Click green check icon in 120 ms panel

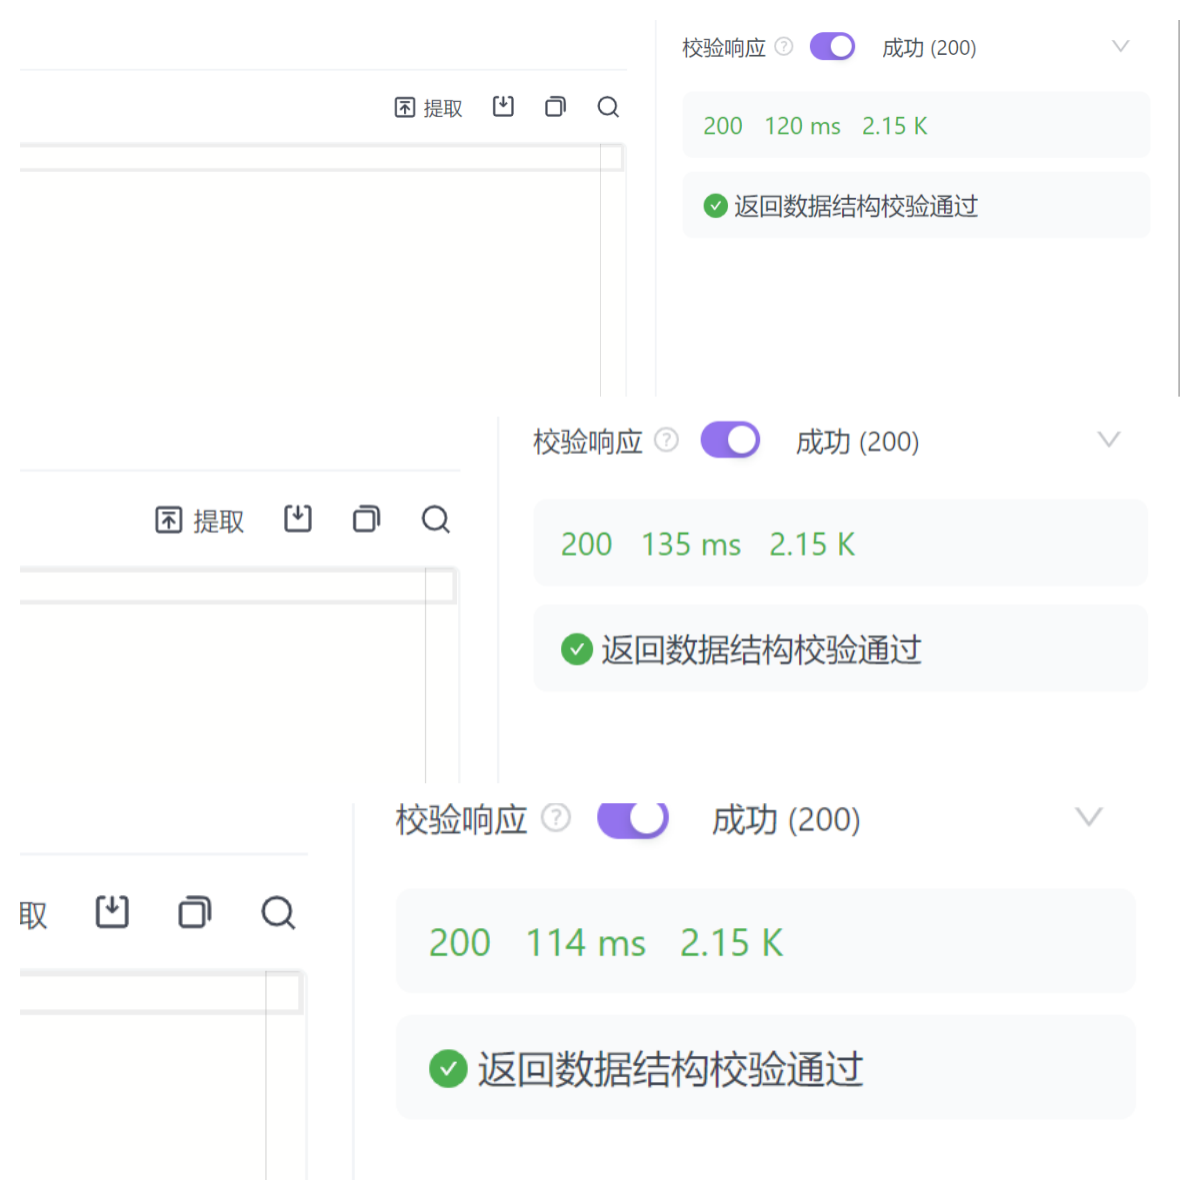pyautogui.click(x=715, y=206)
